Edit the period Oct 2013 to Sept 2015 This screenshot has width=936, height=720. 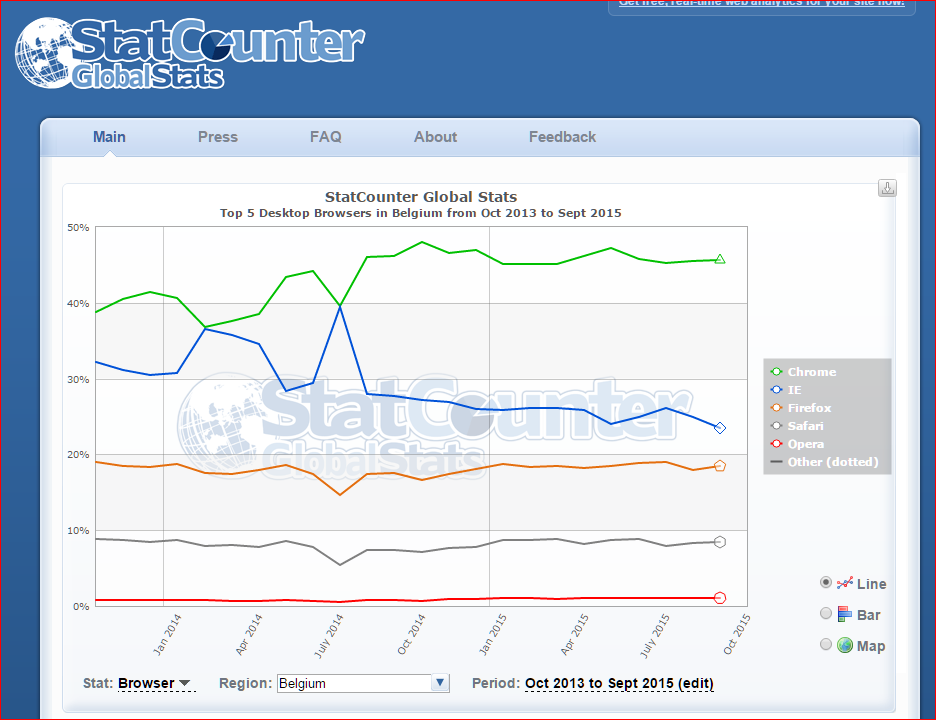[619, 684]
